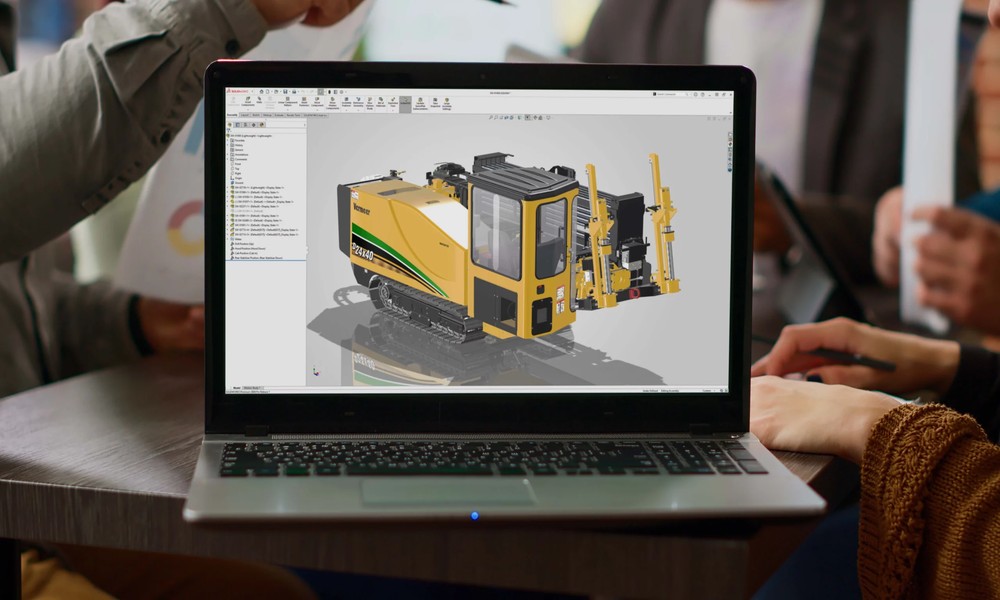The image size is (1000, 600).
Task: Switch to the Assembly tab
Action: [x=233, y=115]
